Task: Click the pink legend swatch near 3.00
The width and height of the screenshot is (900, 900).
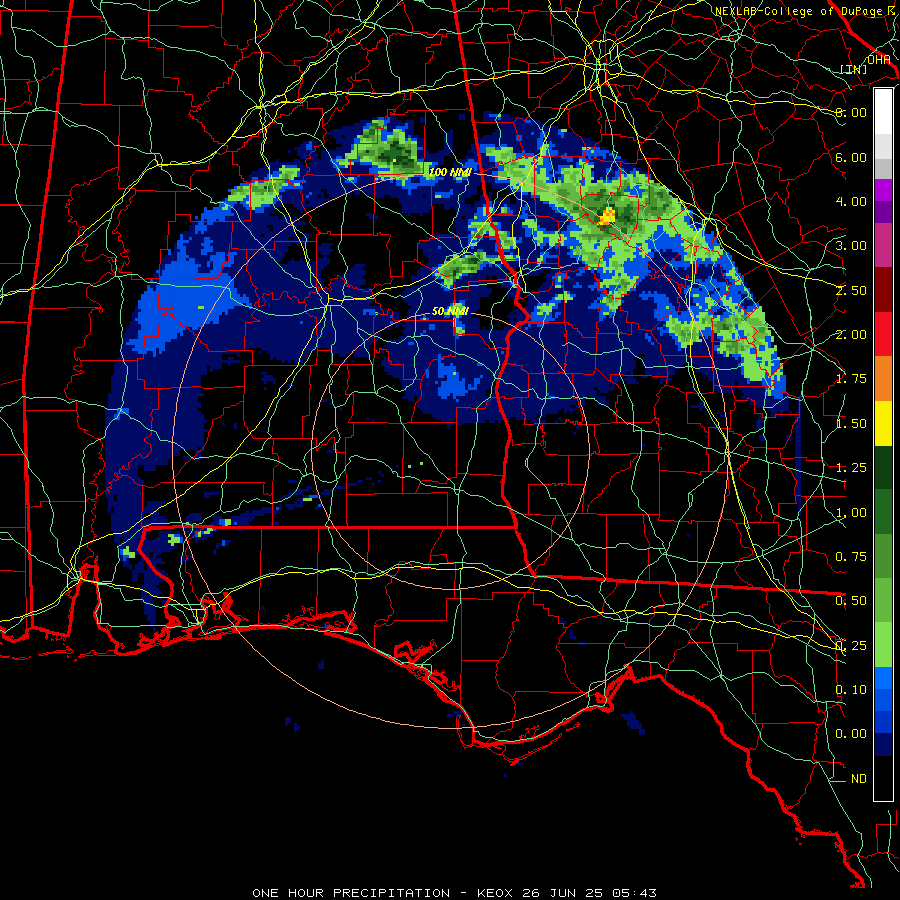Action: pyautogui.click(x=883, y=245)
